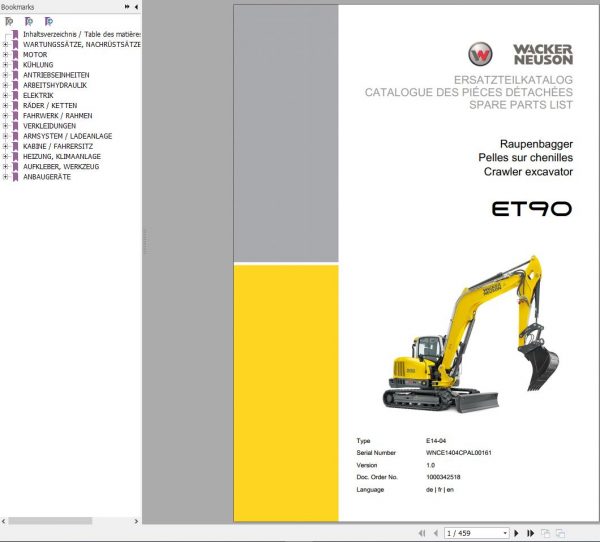Screen dimensions: 600x542
Task: Expand the FAHRWERK / RAHMEN bookmark node
Action: coord(5,116)
